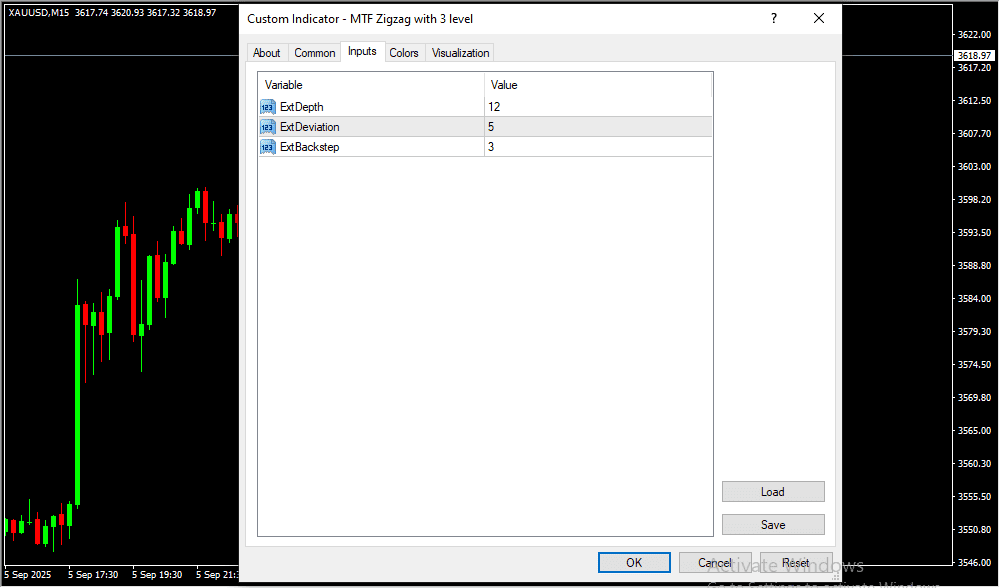
Task: Show the Visualization tab
Action: [460, 53]
